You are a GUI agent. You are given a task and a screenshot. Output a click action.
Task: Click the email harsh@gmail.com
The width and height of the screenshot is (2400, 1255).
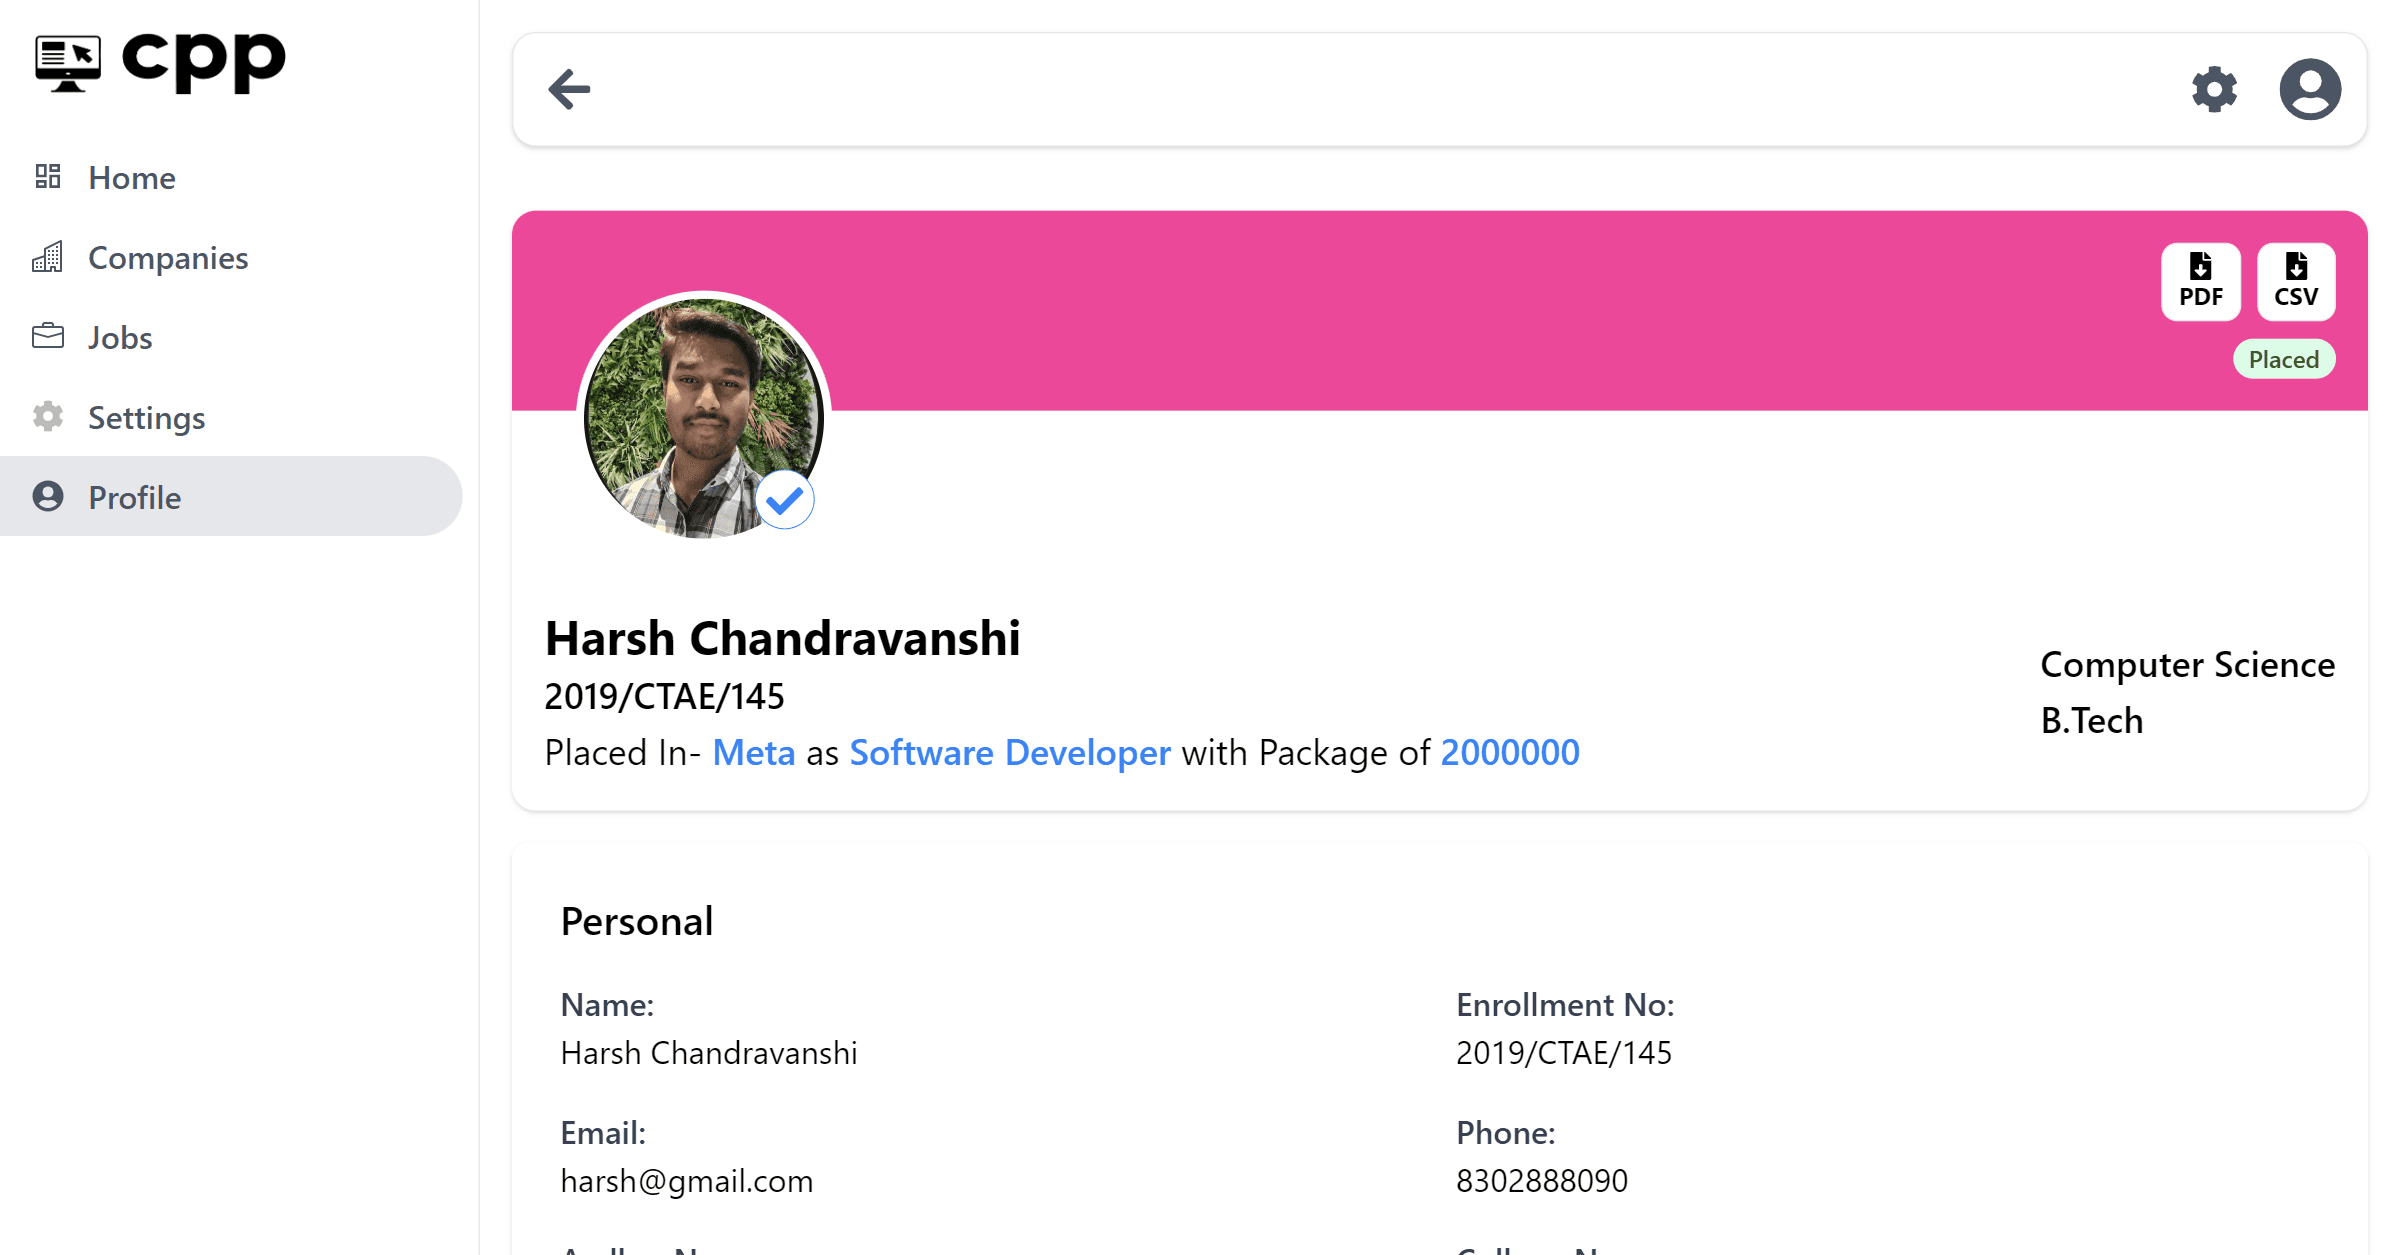687,1181
